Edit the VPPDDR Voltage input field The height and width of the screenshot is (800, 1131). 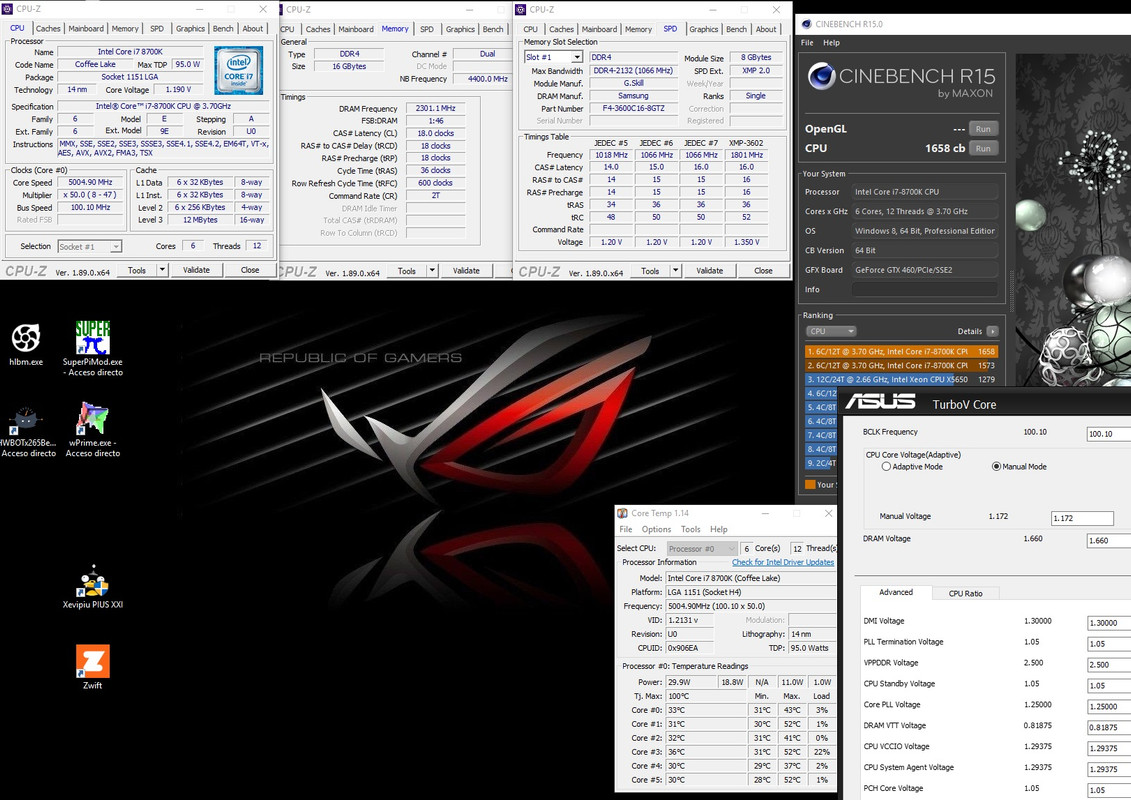pyautogui.click(x=1109, y=664)
